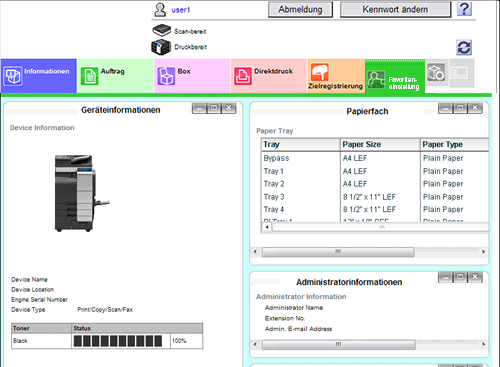Click the Device Location label
The height and width of the screenshot is (367, 500).
(32, 290)
